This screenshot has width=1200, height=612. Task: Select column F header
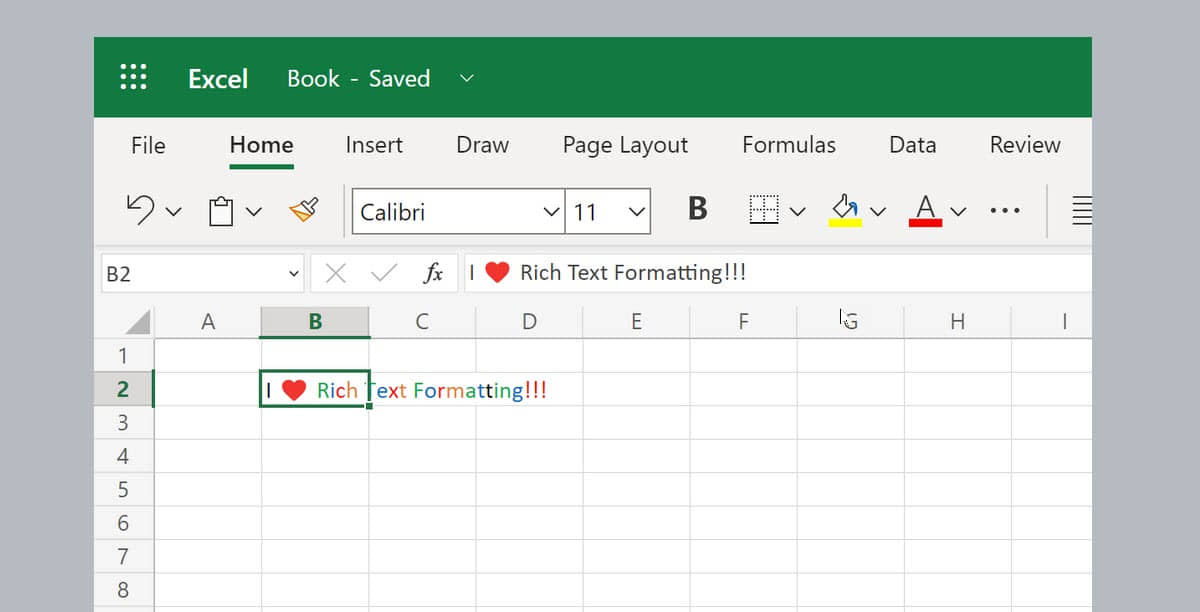743,322
